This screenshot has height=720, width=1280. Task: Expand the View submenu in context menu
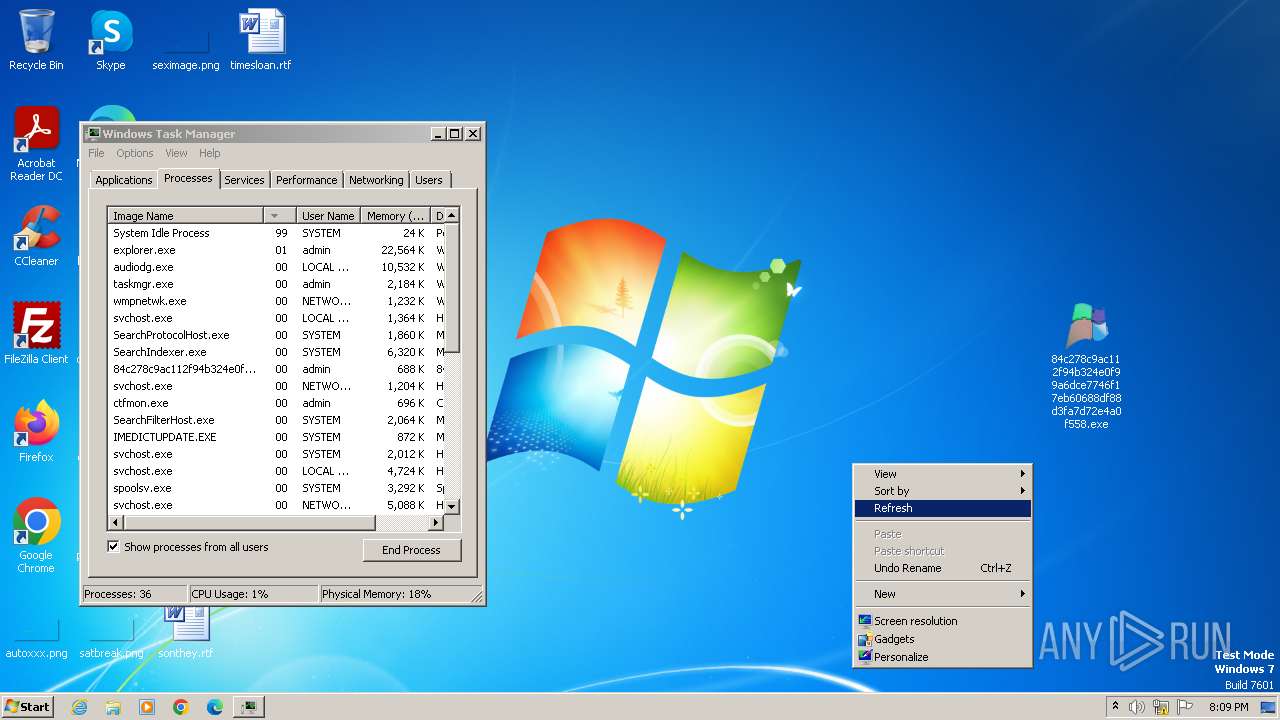point(942,474)
